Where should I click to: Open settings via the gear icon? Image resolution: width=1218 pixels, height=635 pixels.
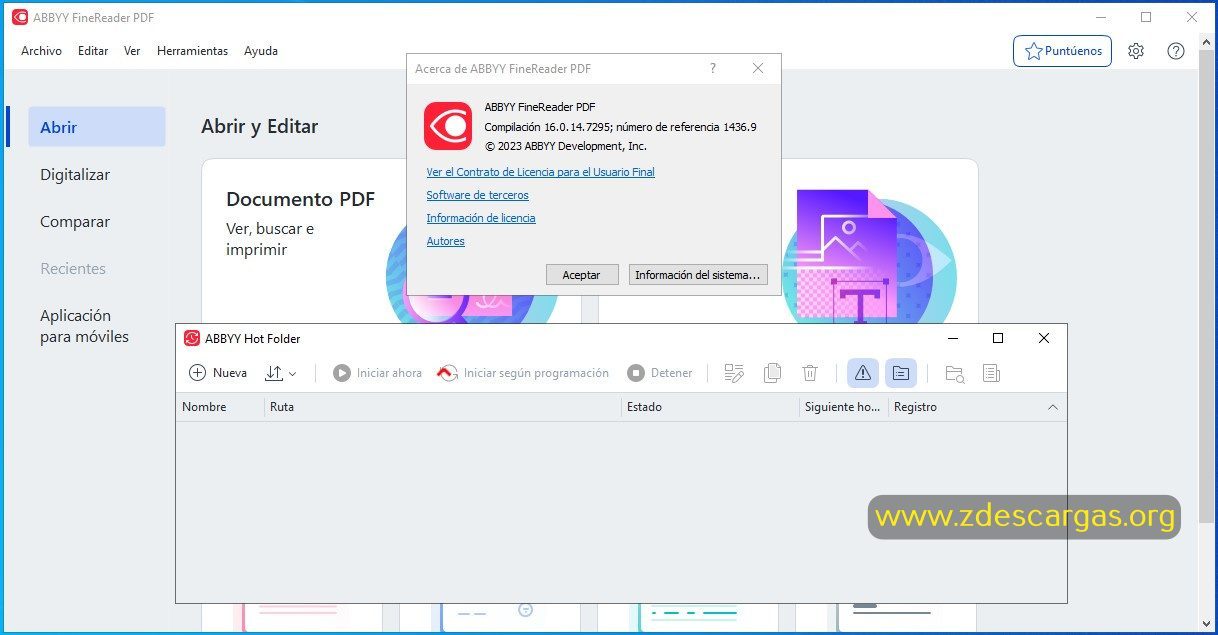tap(1136, 51)
